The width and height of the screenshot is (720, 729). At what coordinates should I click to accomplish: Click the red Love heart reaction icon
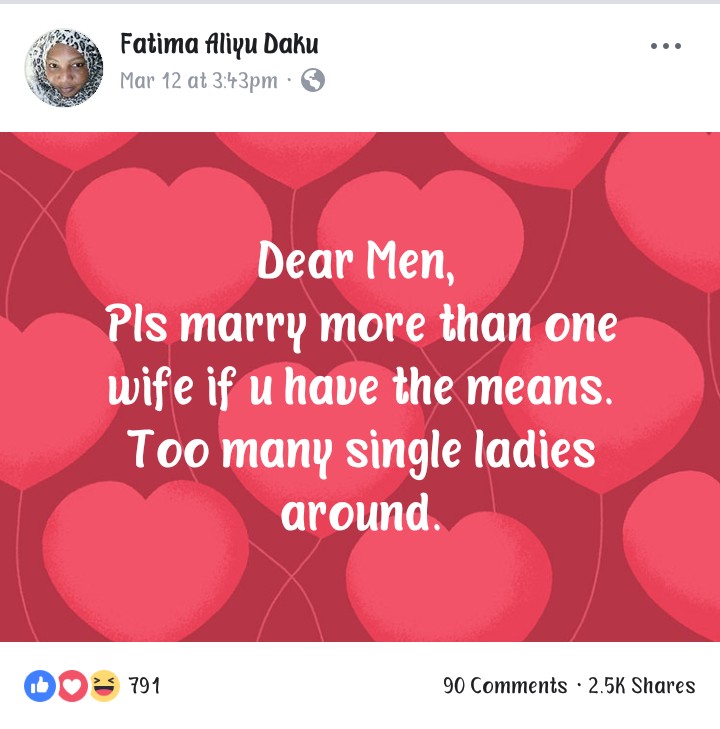pyautogui.click(x=72, y=685)
